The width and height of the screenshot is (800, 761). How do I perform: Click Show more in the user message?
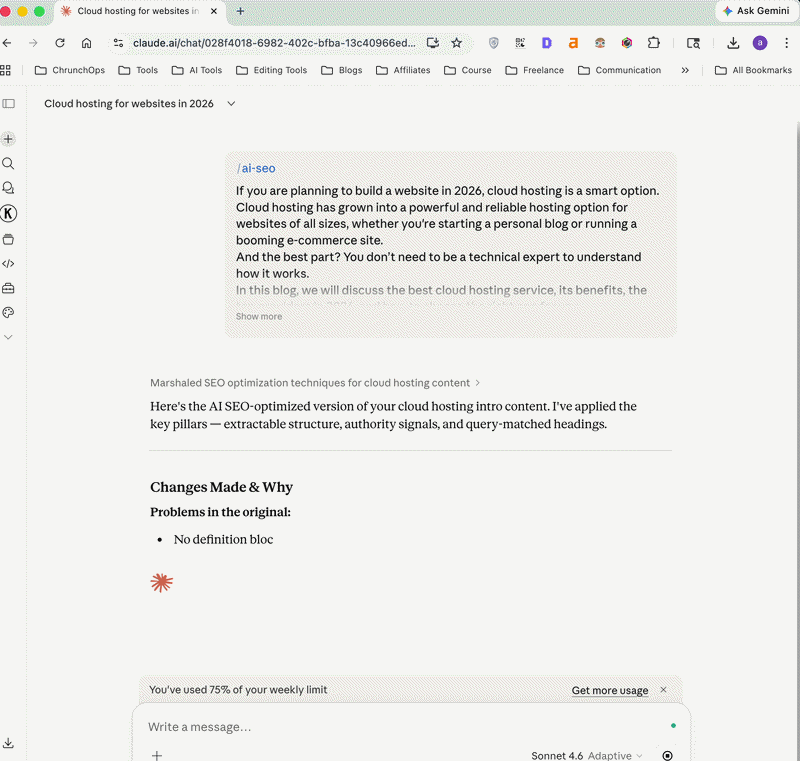point(259,316)
